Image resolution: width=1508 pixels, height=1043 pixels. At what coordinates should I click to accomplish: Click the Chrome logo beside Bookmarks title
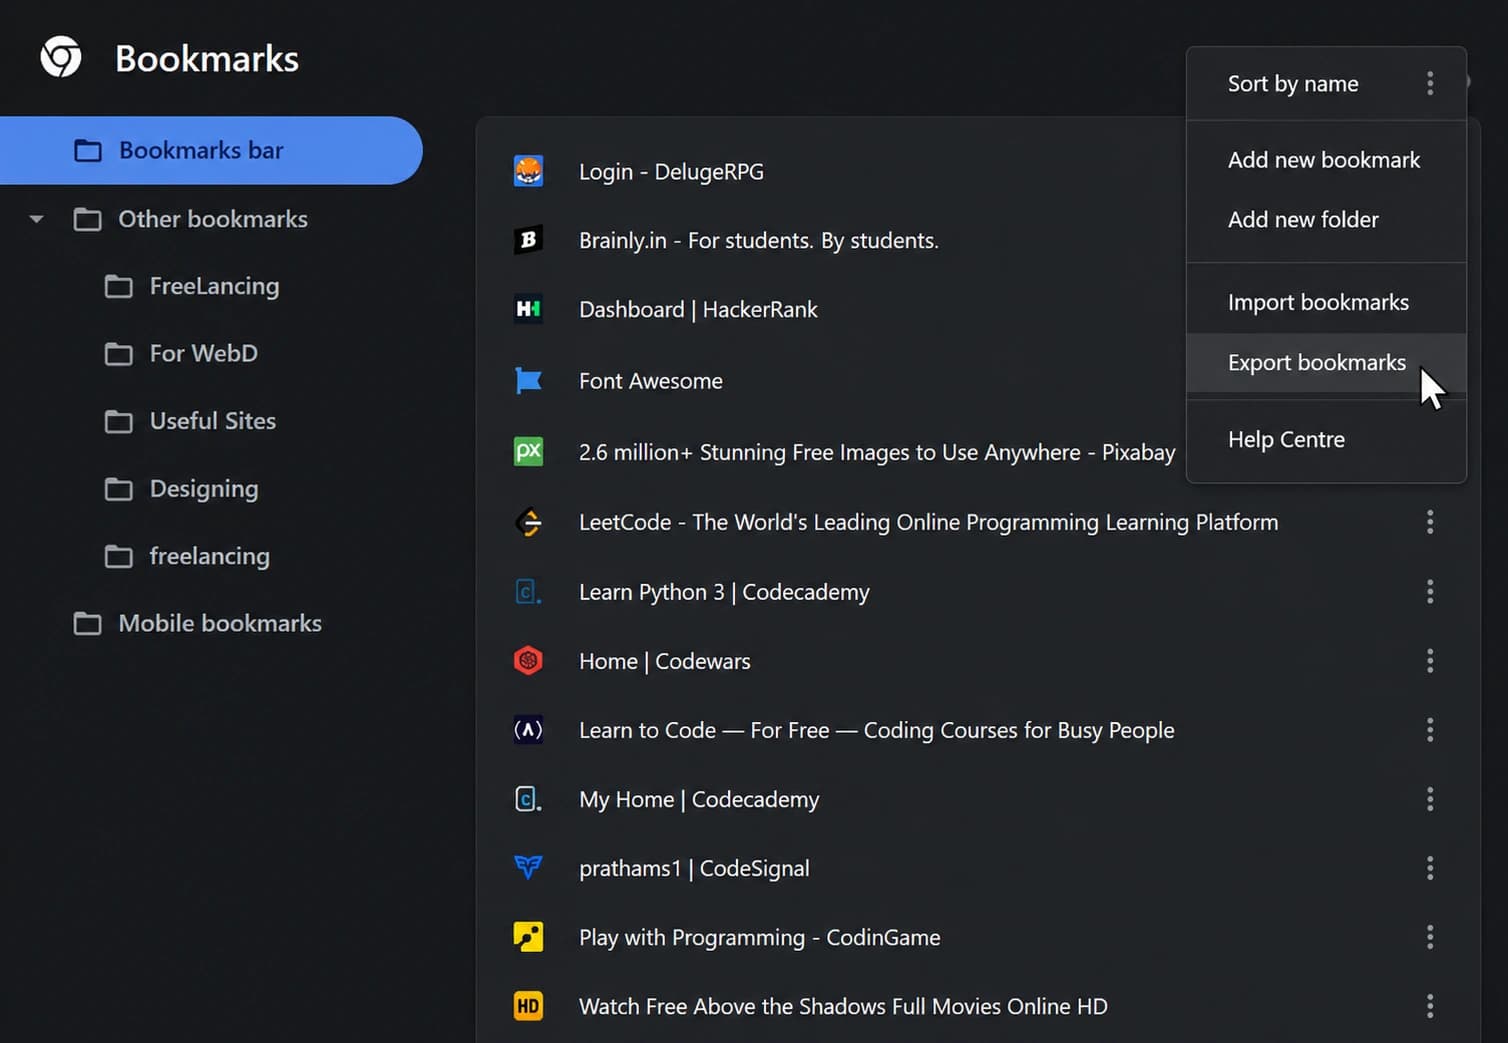pyautogui.click(x=61, y=57)
